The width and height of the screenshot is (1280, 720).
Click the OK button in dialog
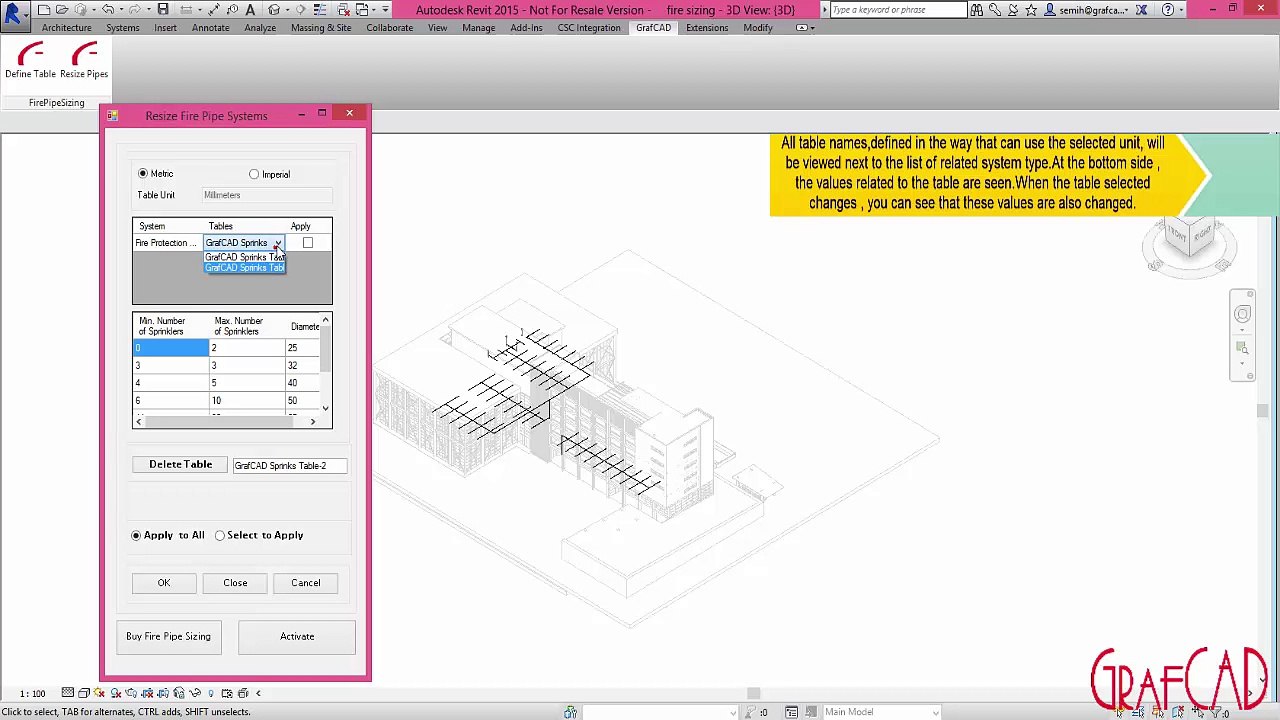coord(164,583)
